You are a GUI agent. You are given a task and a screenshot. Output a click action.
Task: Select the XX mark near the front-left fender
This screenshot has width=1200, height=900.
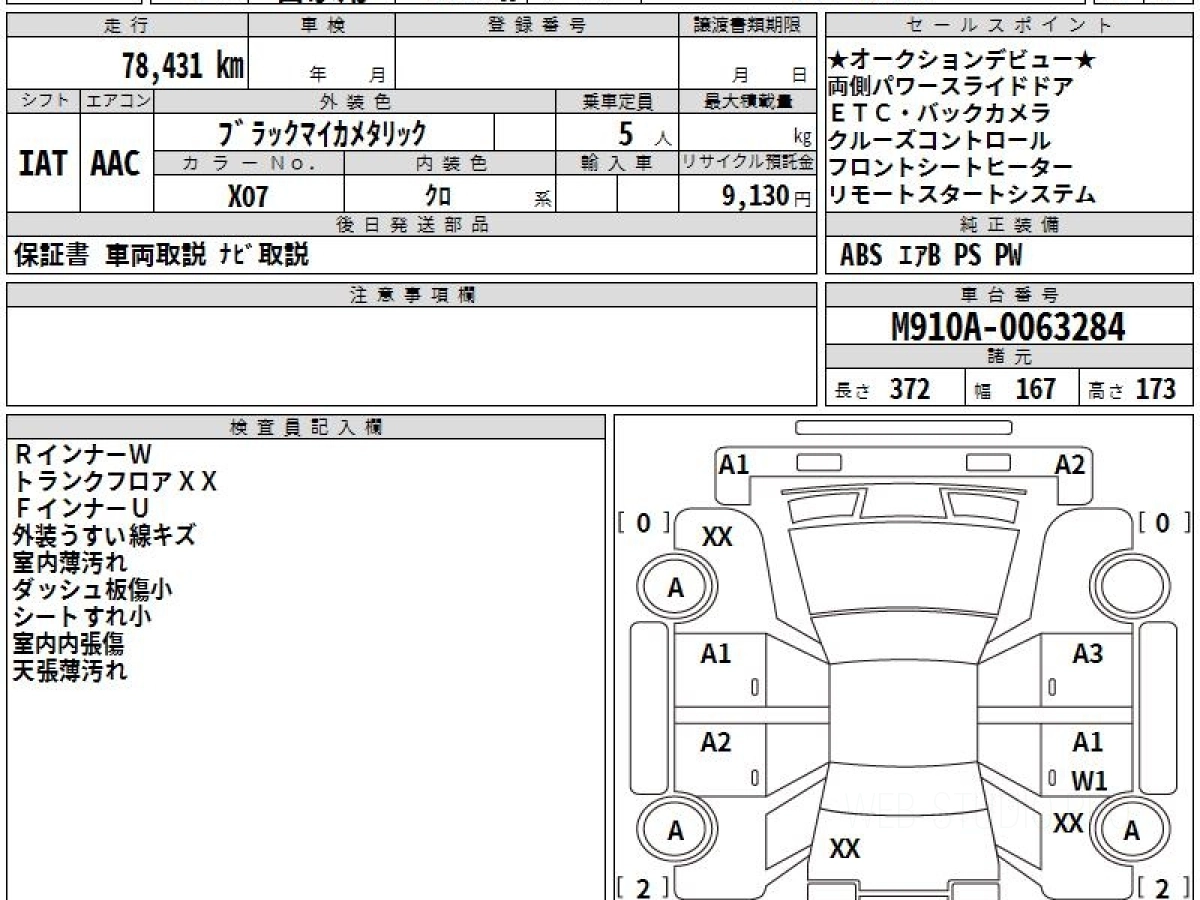[x=717, y=537]
